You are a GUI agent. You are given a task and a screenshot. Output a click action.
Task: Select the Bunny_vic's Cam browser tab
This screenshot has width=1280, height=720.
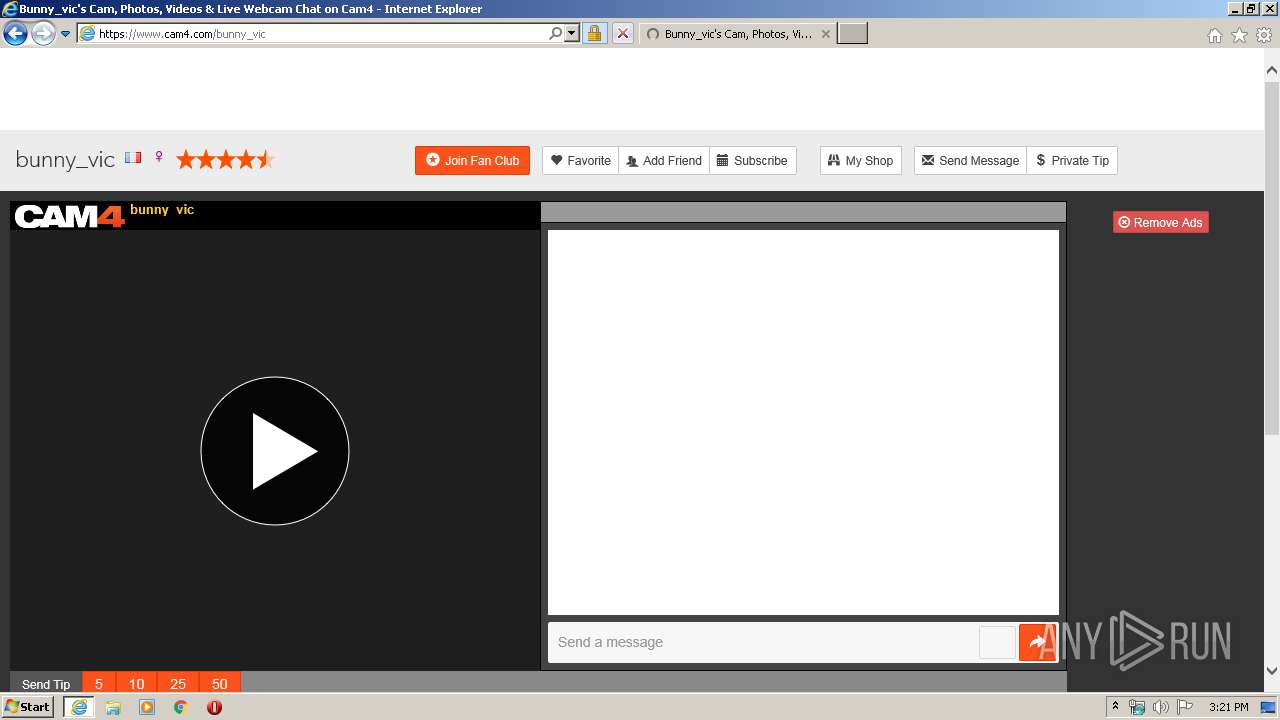pyautogui.click(x=737, y=34)
